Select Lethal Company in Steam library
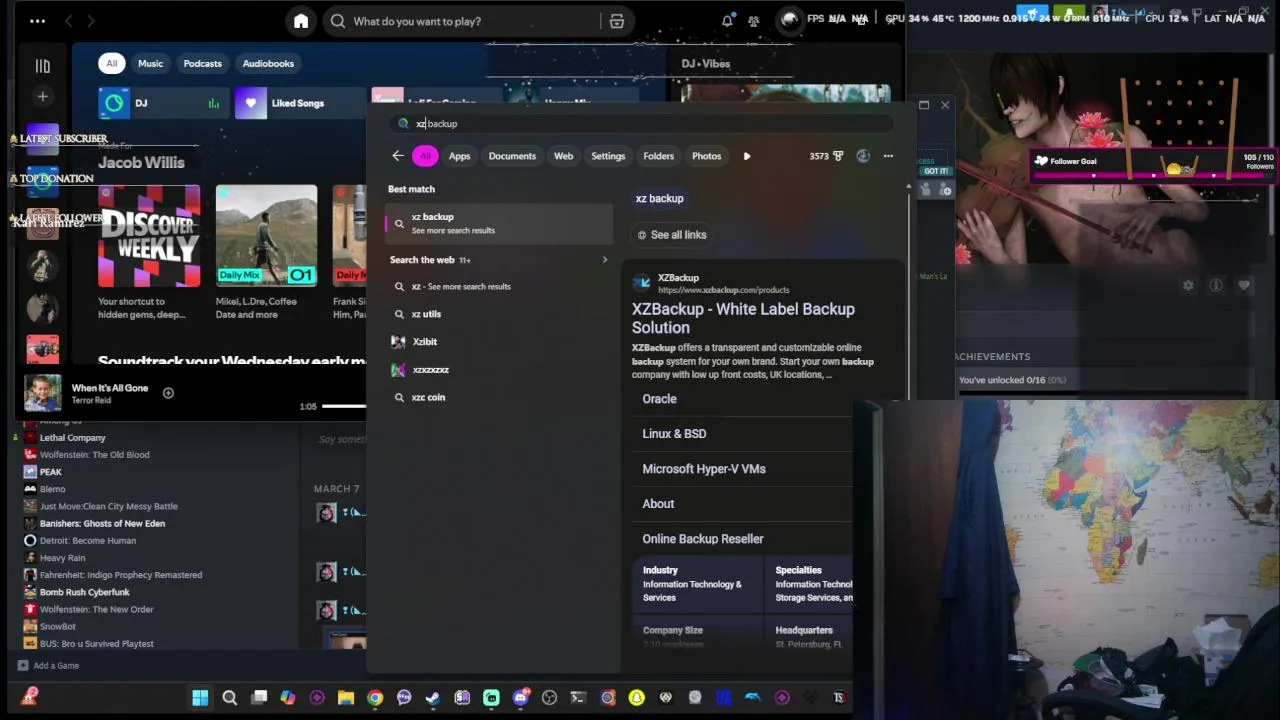The height and width of the screenshot is (720, 1280). coord(72,438)
